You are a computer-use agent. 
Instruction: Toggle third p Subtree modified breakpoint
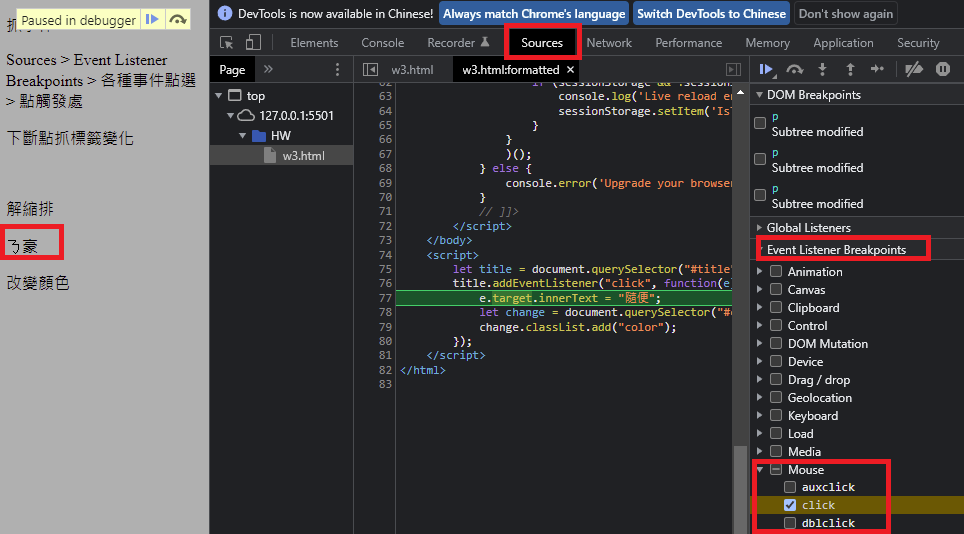pos(760,195)
